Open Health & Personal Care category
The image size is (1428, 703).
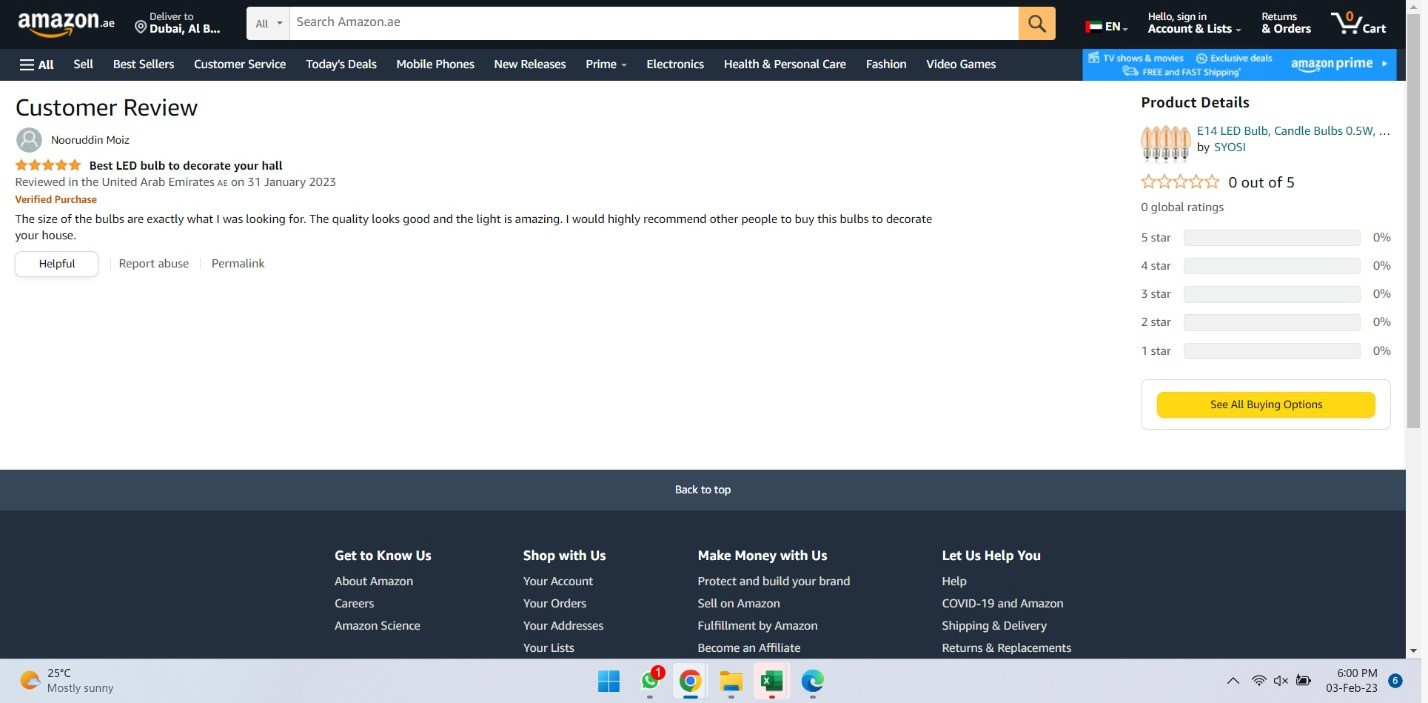pyautogui.click(x=785, y=64)
